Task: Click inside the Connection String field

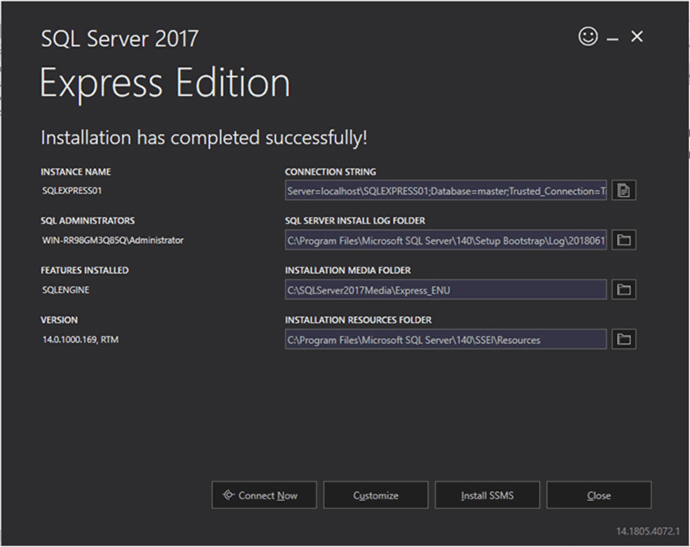Action: pyautogui.click(x=445, y=190)
